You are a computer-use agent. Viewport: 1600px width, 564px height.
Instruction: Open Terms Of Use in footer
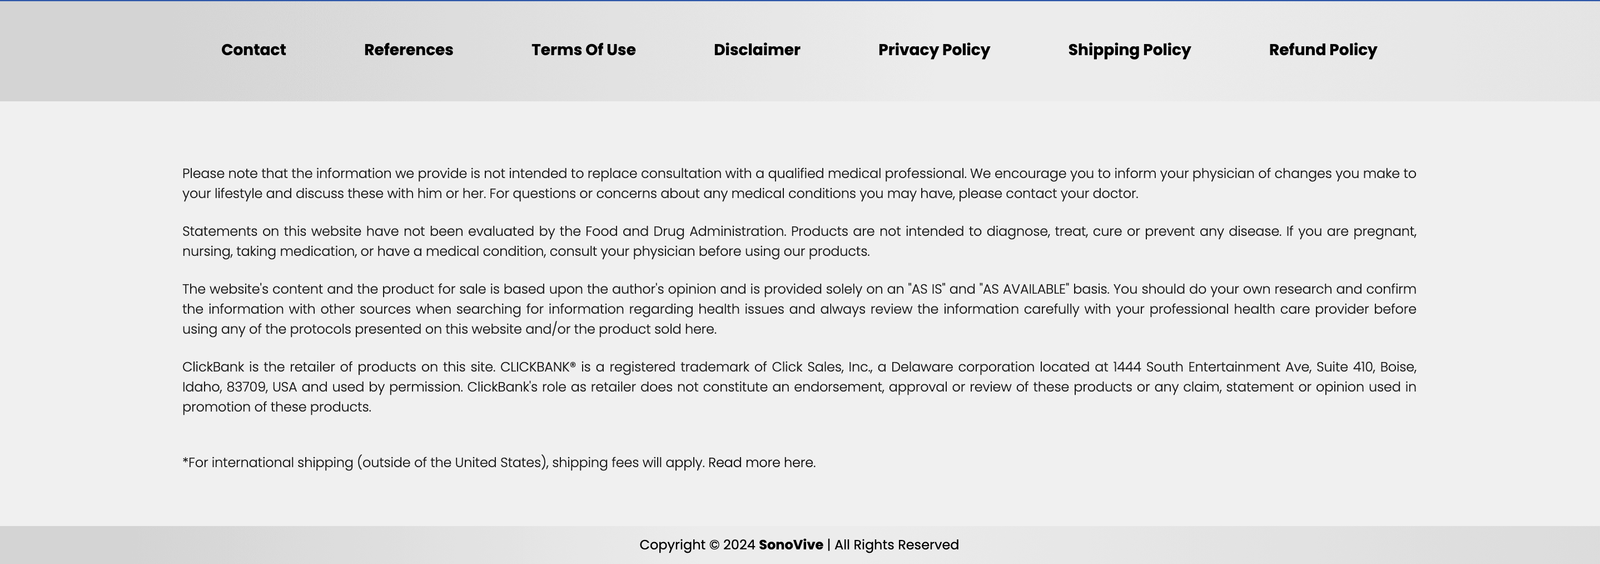(583, 50)
